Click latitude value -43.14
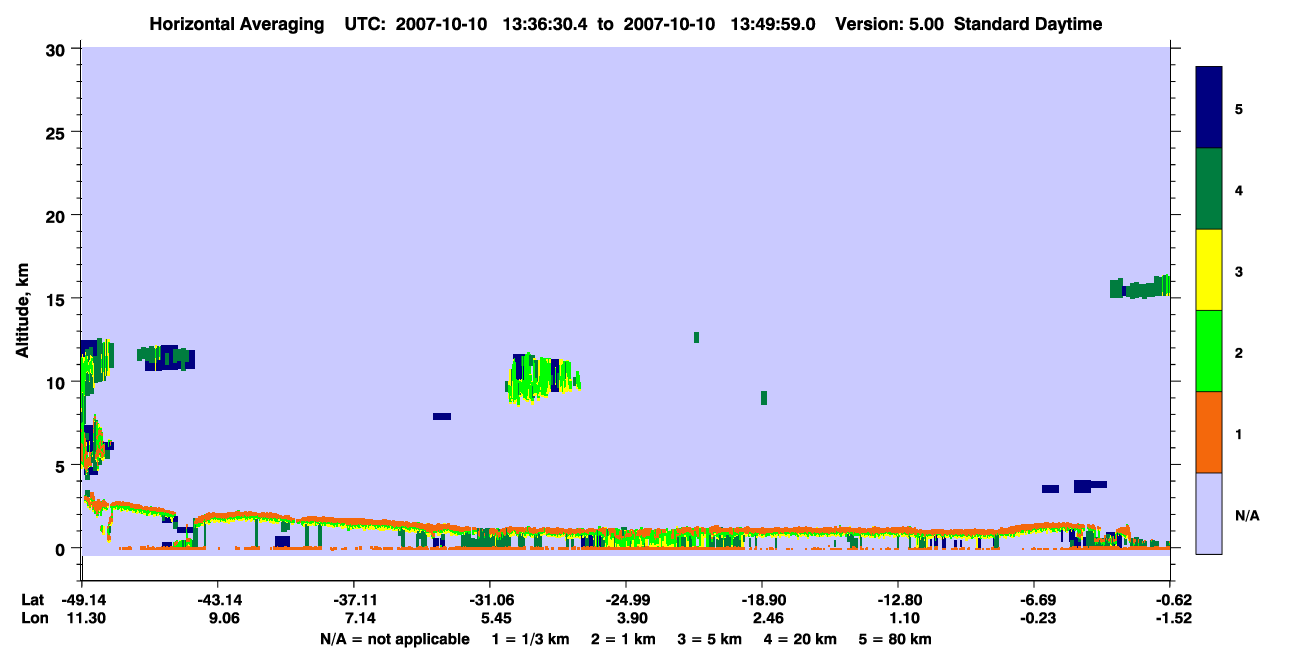The image size is (1300, 667). click(218, 600)
